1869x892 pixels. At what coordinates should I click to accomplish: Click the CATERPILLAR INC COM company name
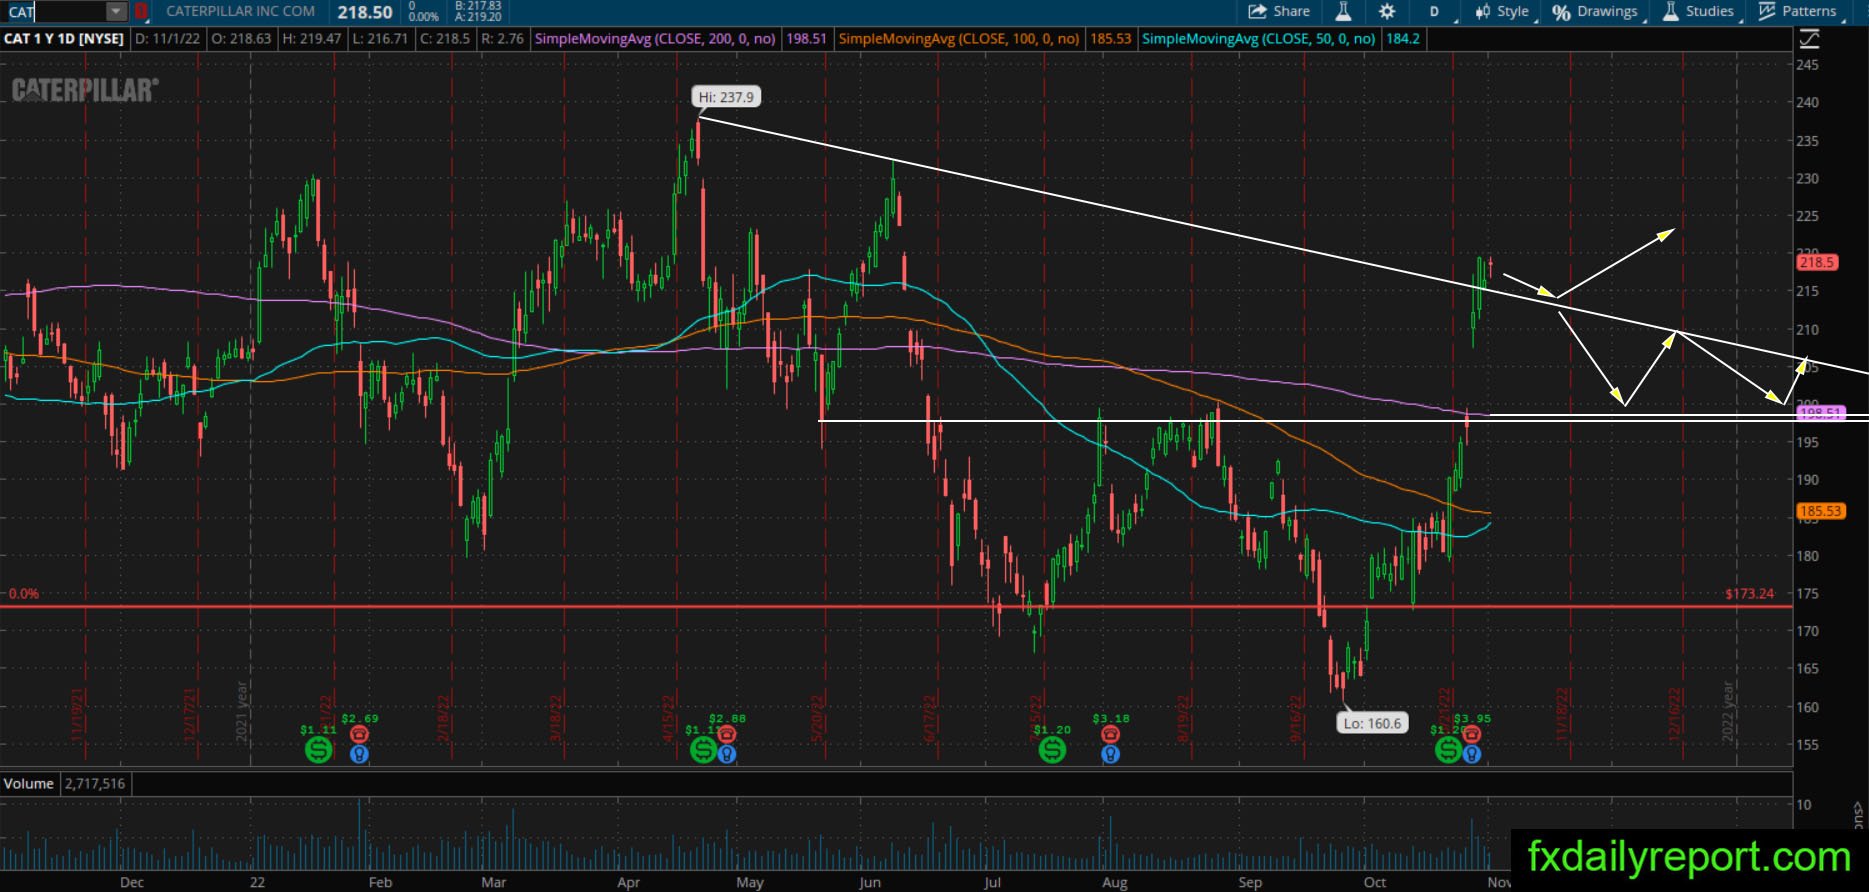240,12
